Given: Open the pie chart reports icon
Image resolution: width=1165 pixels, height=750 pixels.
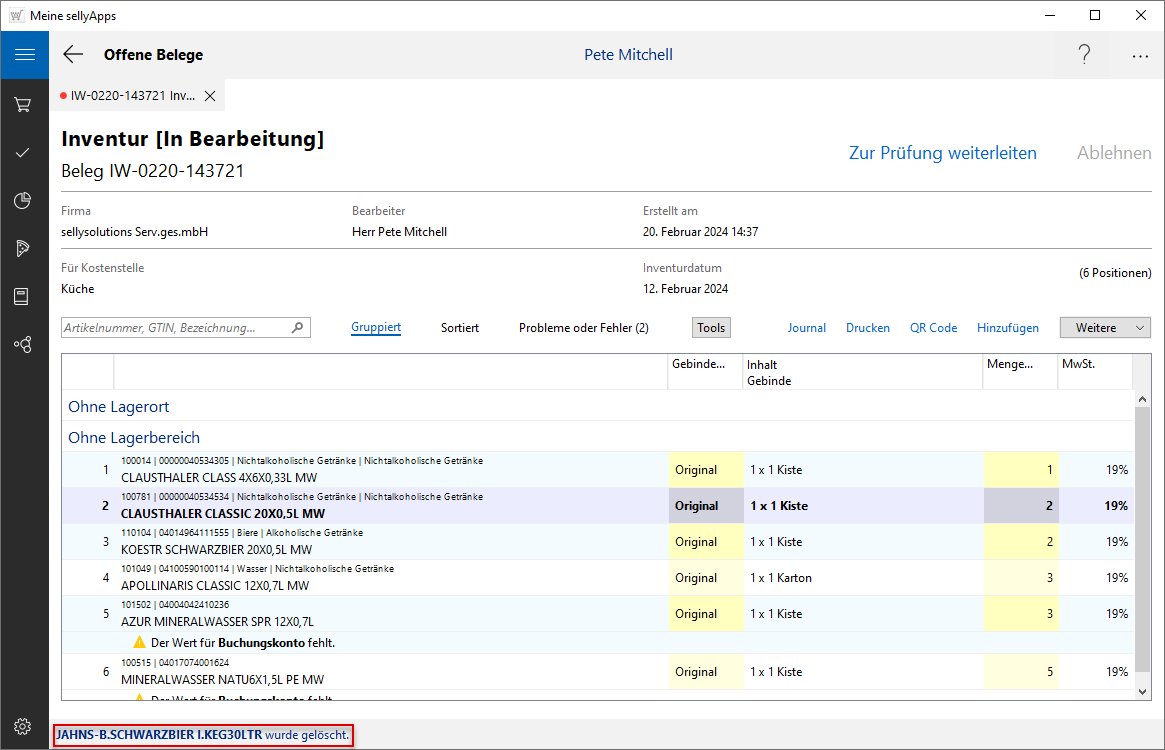Looking at the screenshot, I should pyautogui.click(x=24, y=200).
